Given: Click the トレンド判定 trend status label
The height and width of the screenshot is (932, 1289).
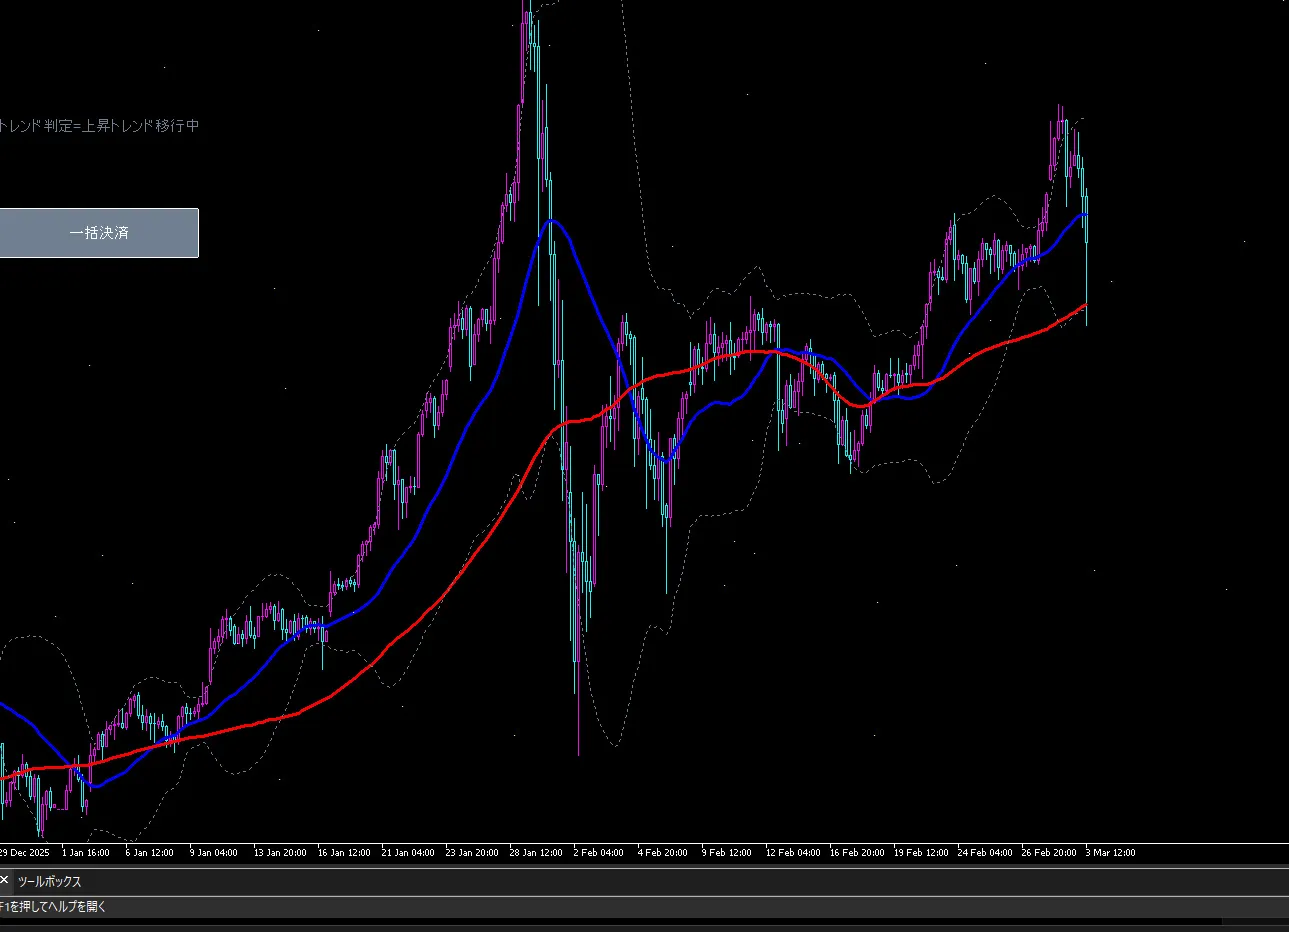Looking at the screenshot, I should pyautogui.click(x=99, y=126).
